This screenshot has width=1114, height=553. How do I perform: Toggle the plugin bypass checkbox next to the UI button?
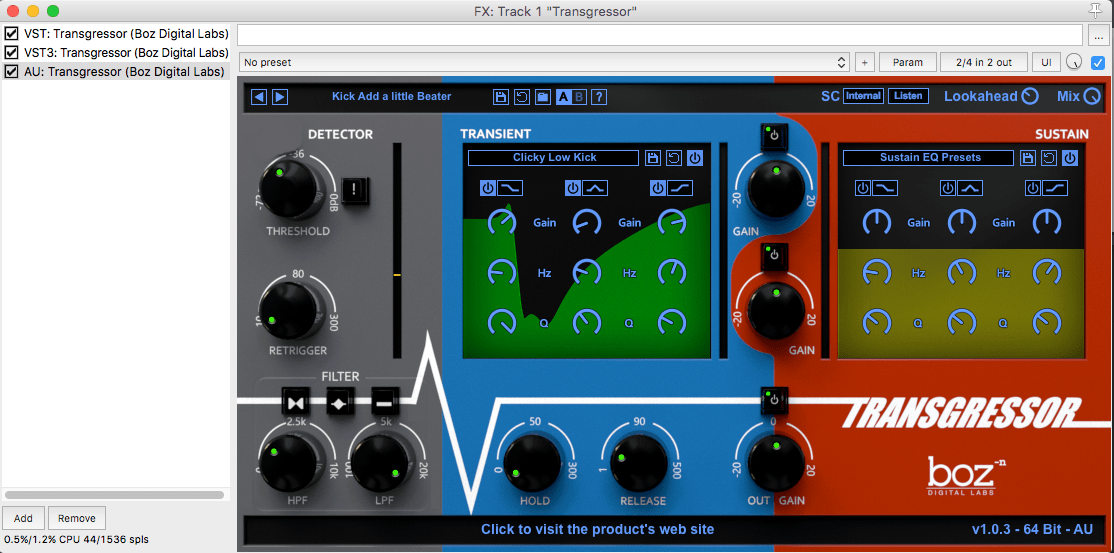pyautogui.click(x=1098, y=63)
